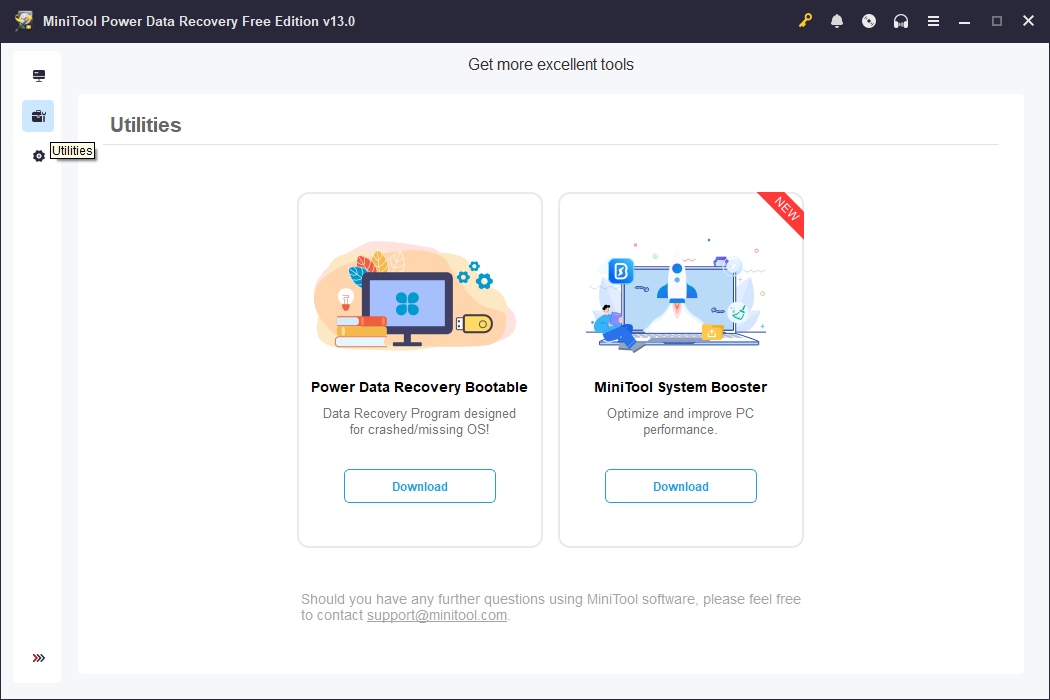Click the MiniTool System Booster title
This screenshot has height=700, width=1050.
[x=680, y=387]
